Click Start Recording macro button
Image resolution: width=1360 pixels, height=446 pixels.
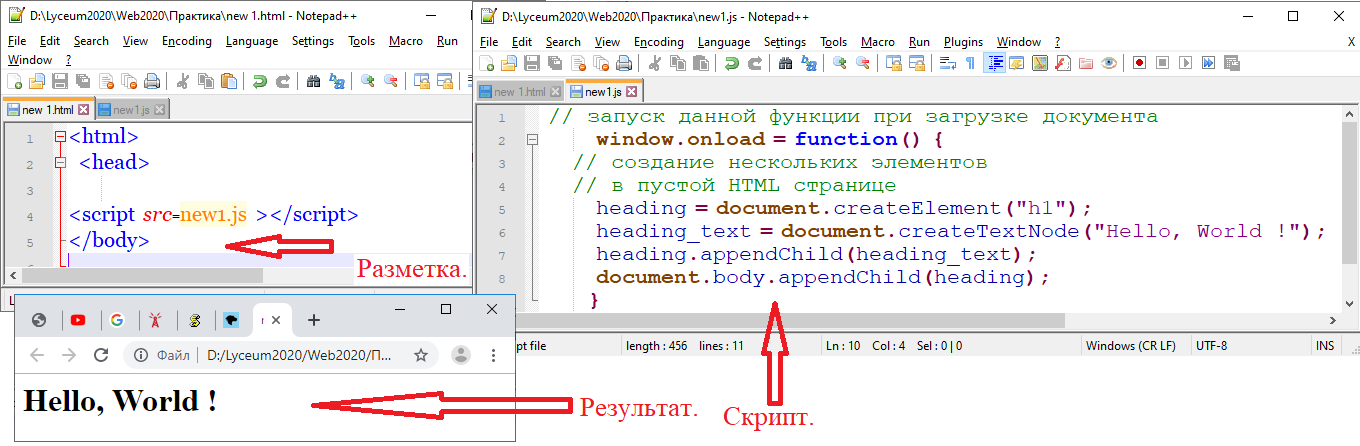[1139, 63]
